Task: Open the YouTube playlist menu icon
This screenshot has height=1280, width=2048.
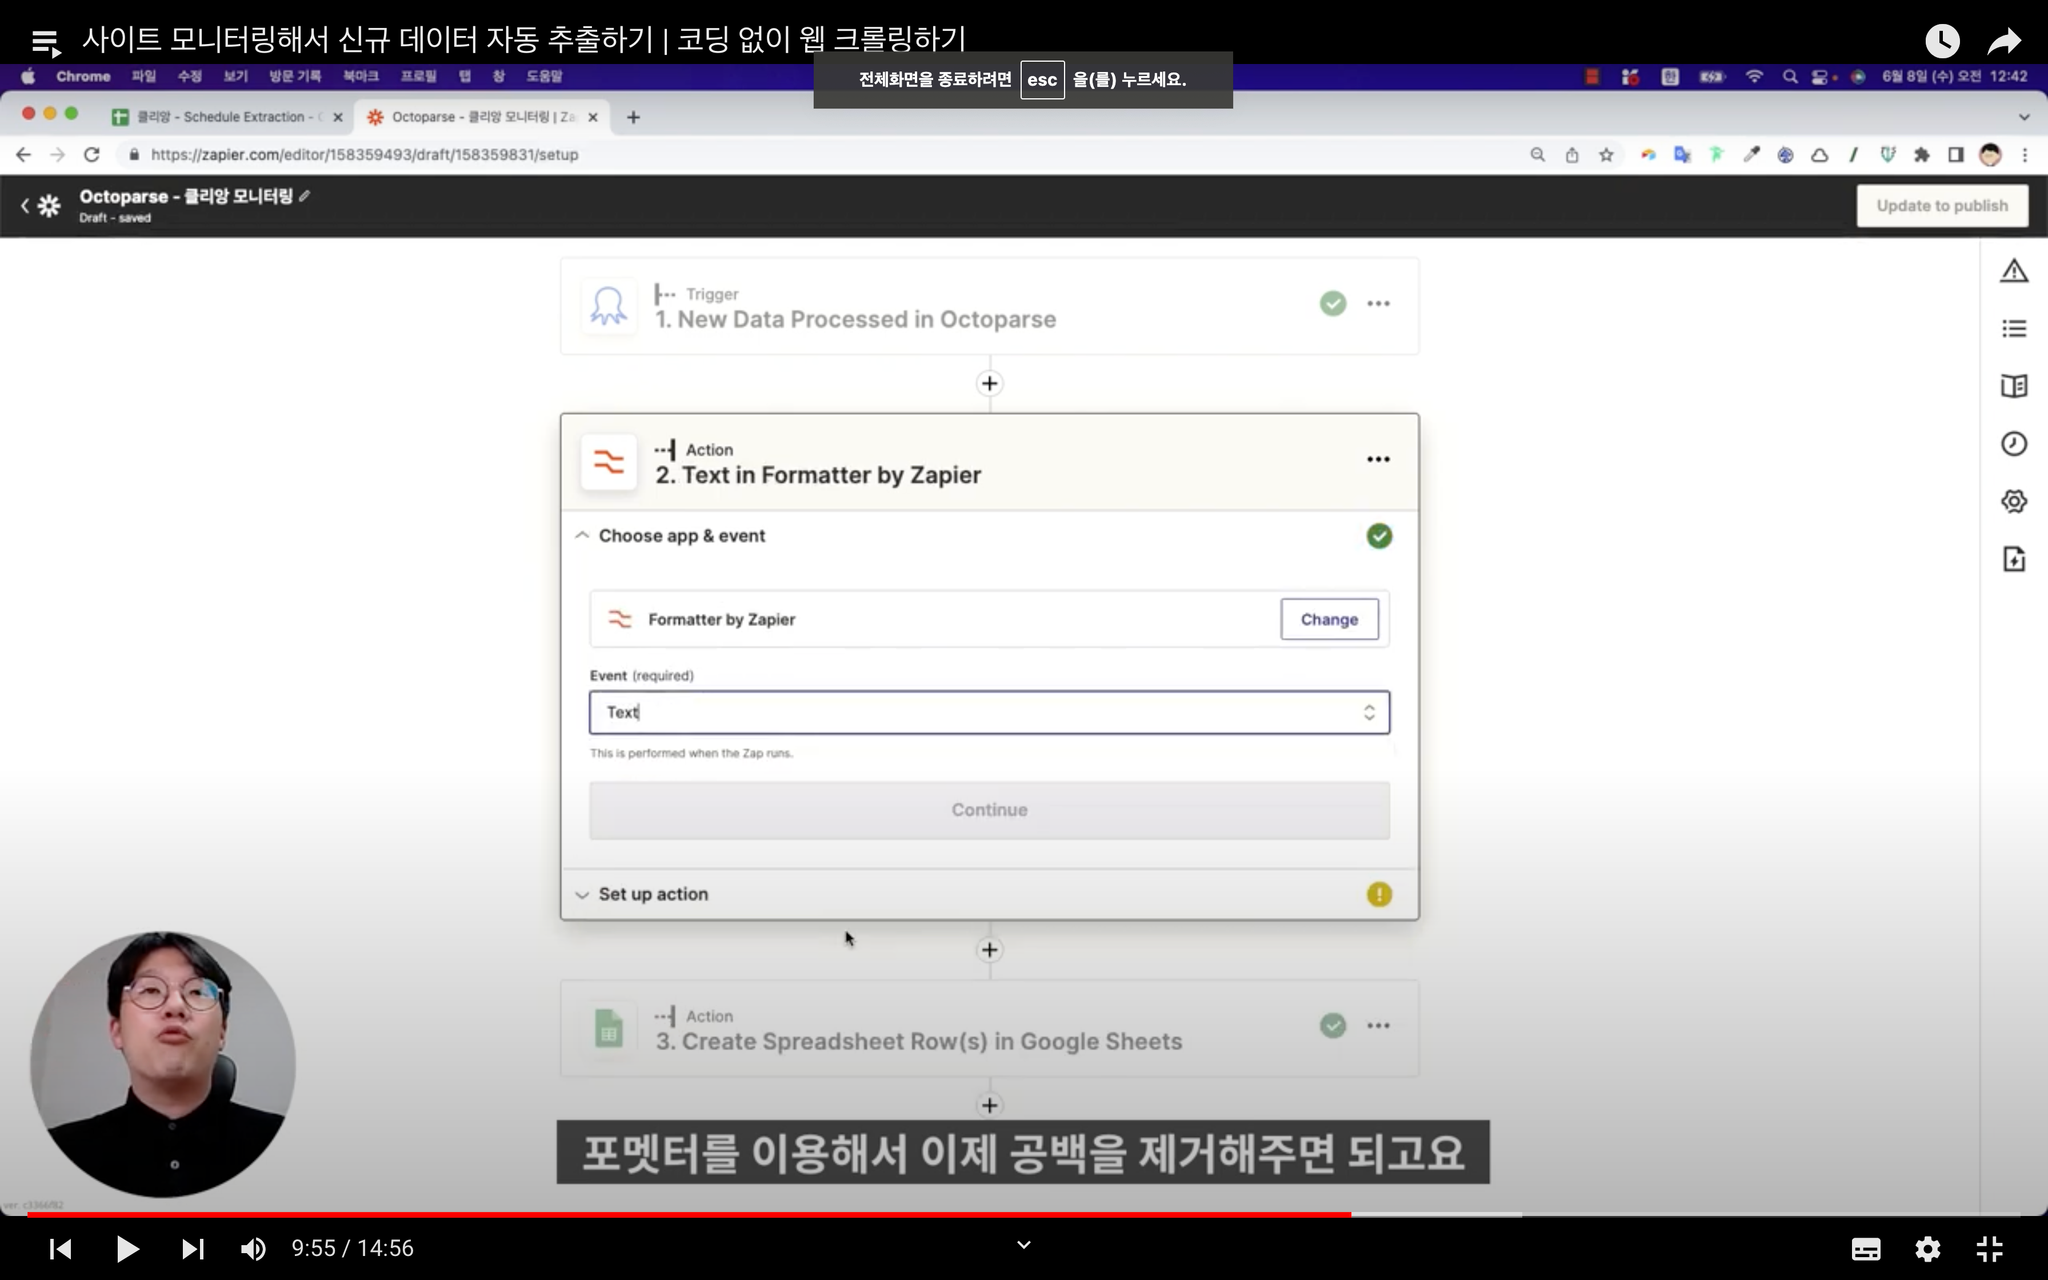Action: tap(45, 42)
